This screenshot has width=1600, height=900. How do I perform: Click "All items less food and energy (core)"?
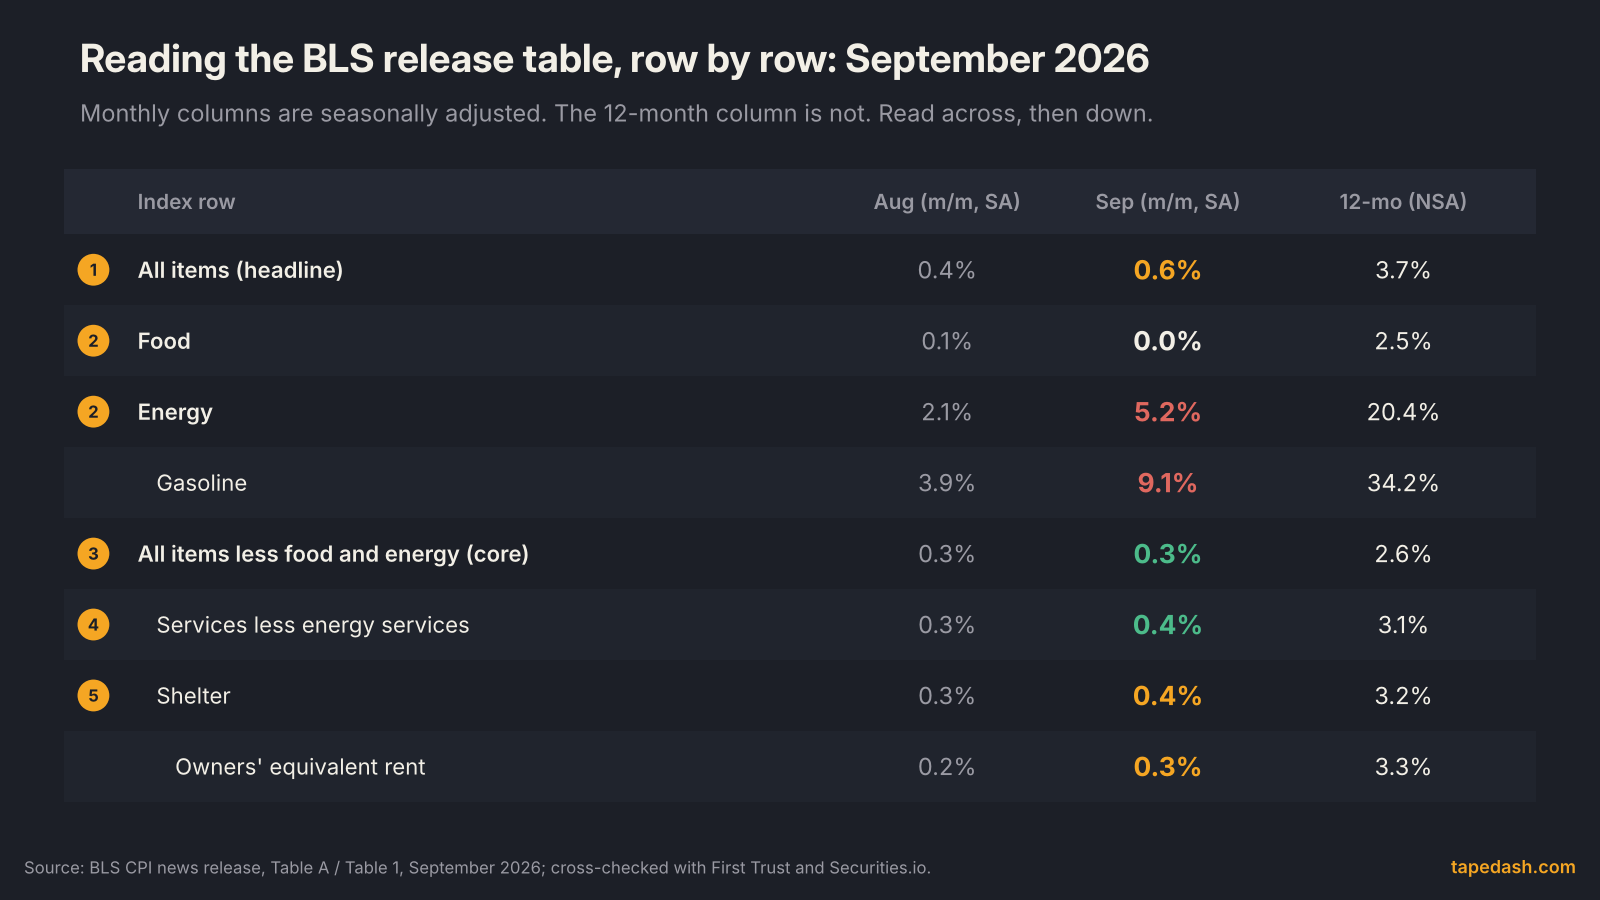point(333,554)
